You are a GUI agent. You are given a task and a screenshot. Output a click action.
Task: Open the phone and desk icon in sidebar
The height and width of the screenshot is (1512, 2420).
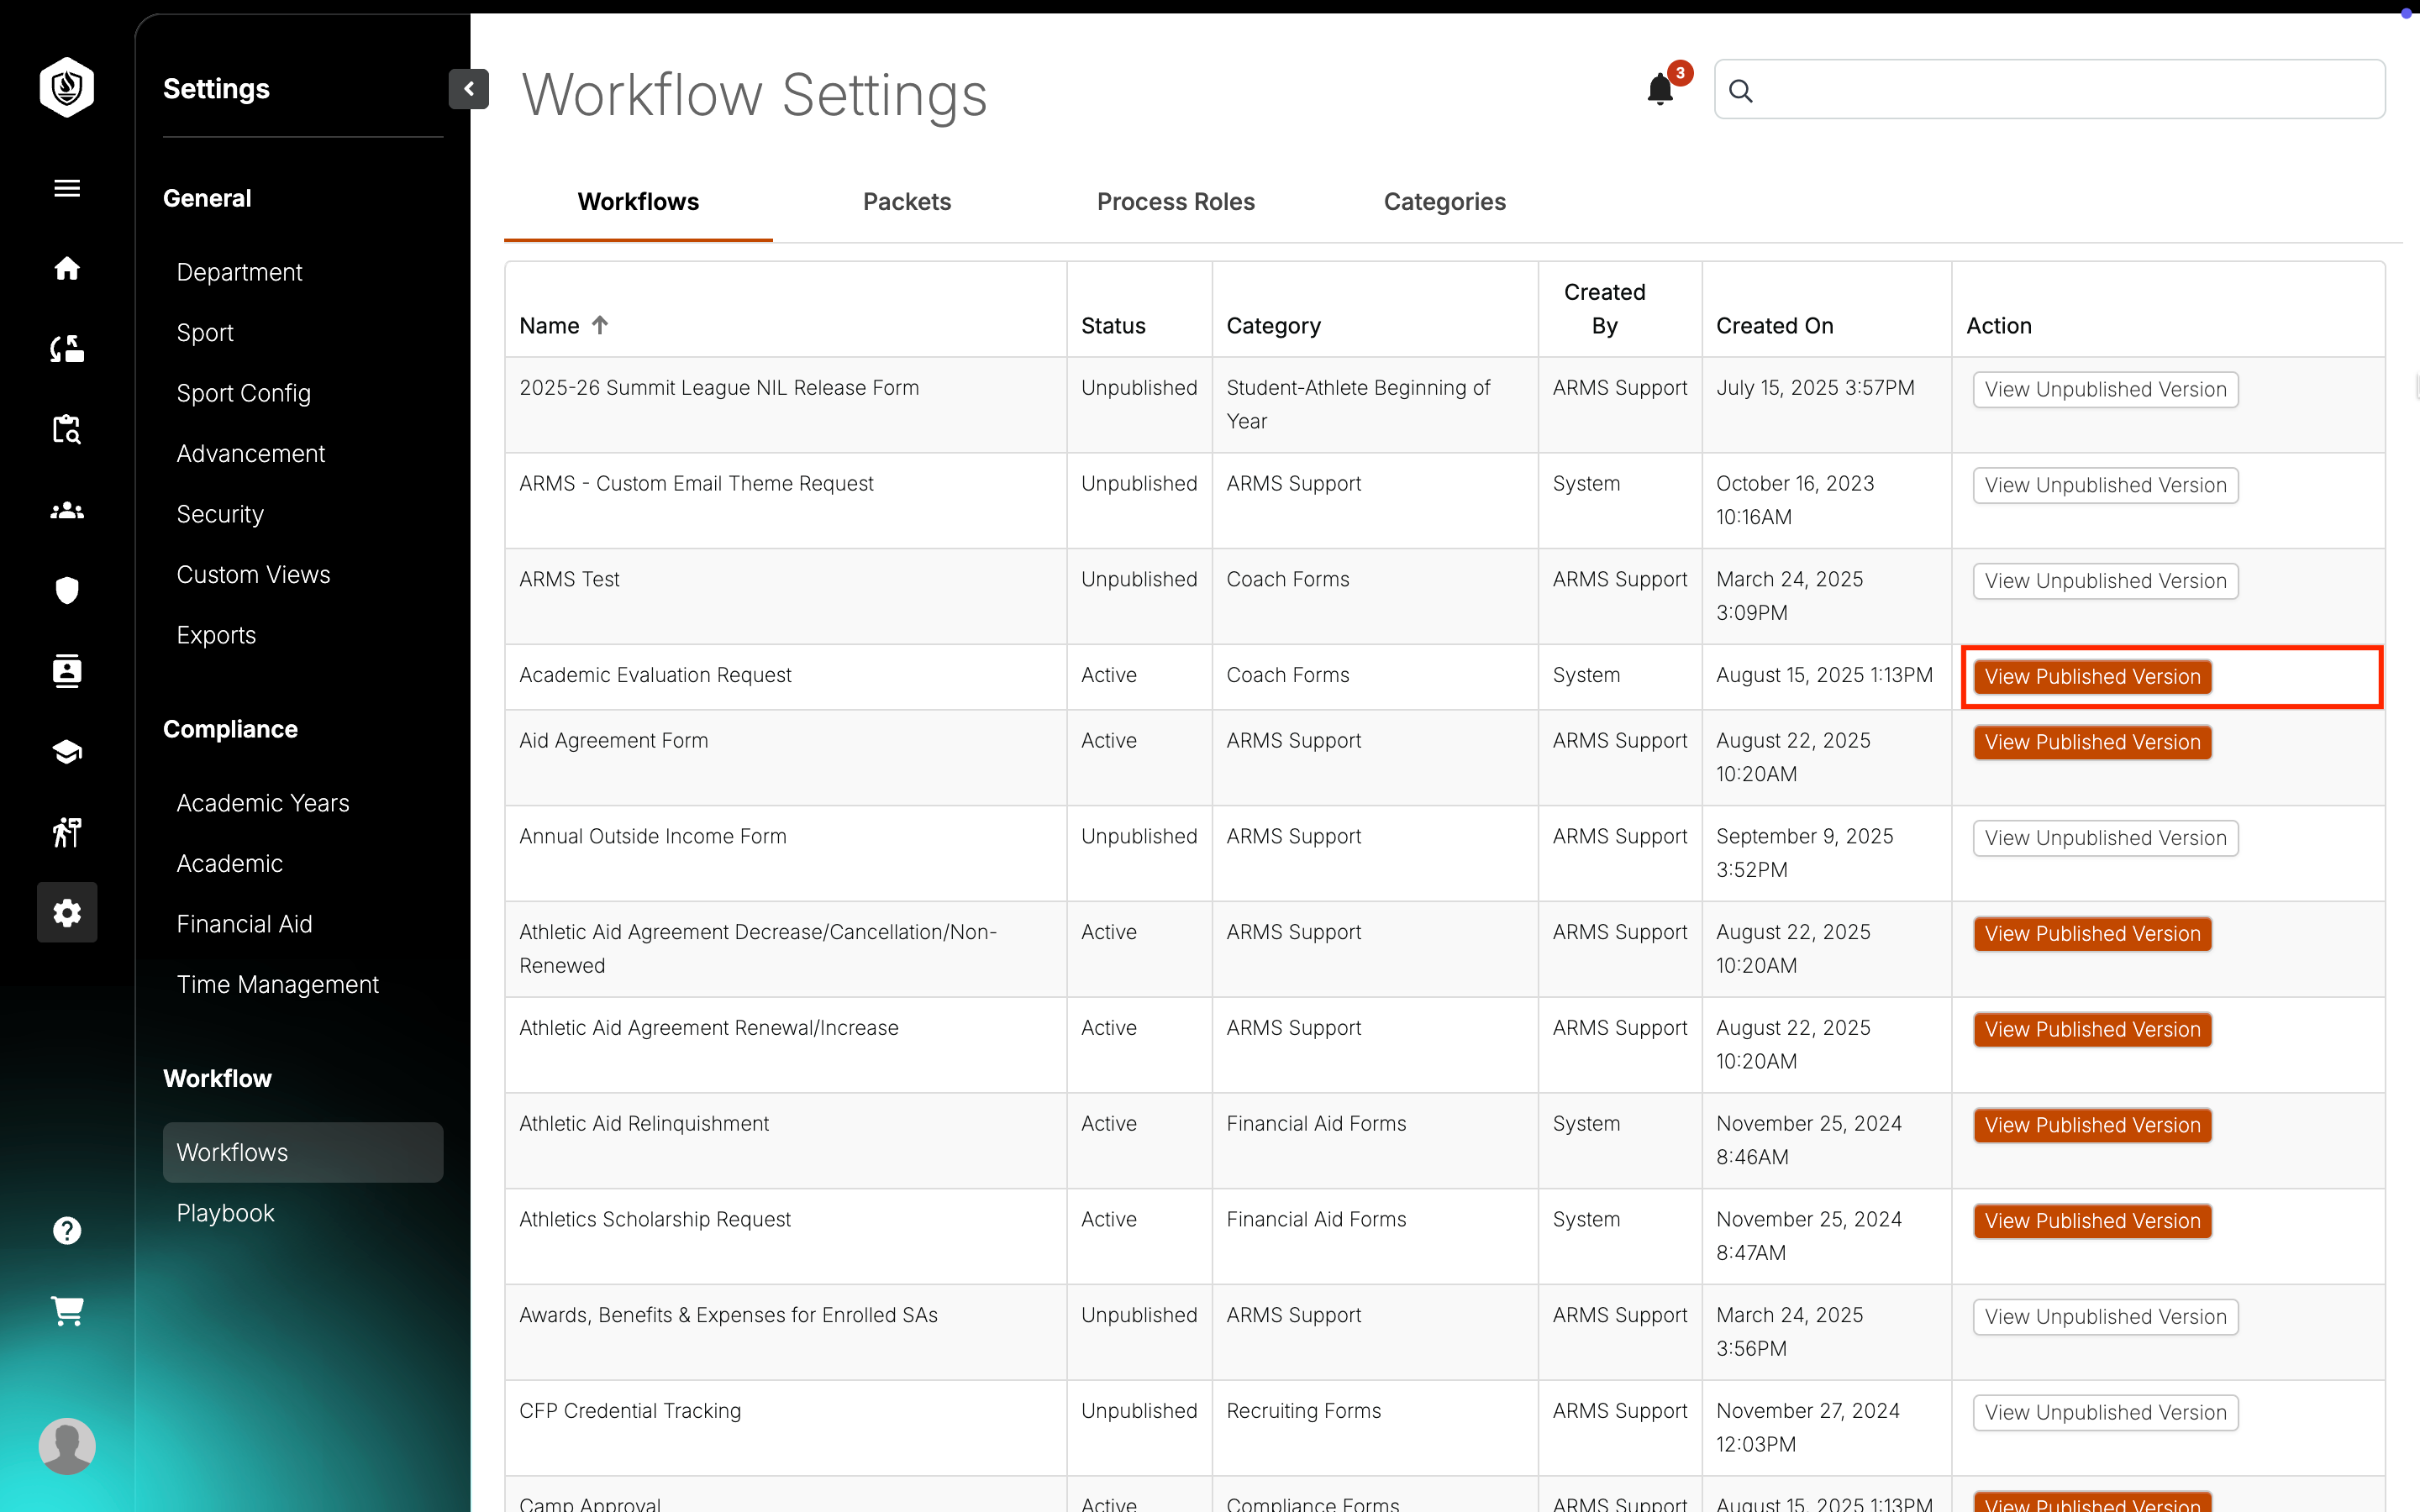(x=67, y=349)
